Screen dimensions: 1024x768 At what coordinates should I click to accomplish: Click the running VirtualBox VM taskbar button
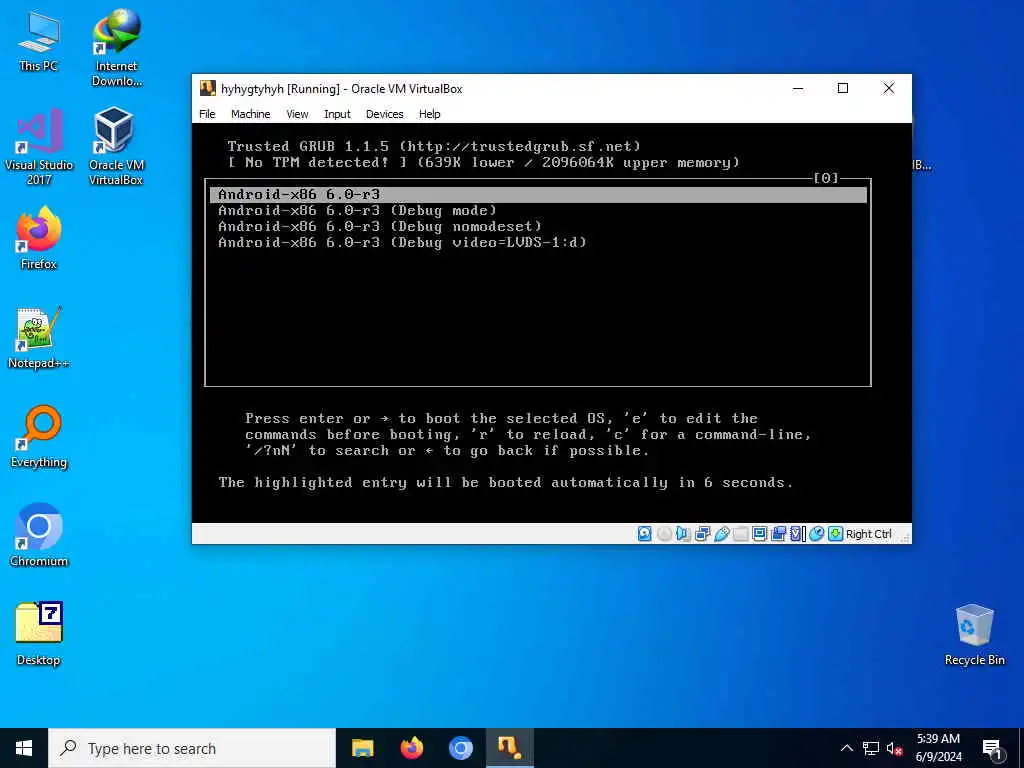click(x=510, y=748)
